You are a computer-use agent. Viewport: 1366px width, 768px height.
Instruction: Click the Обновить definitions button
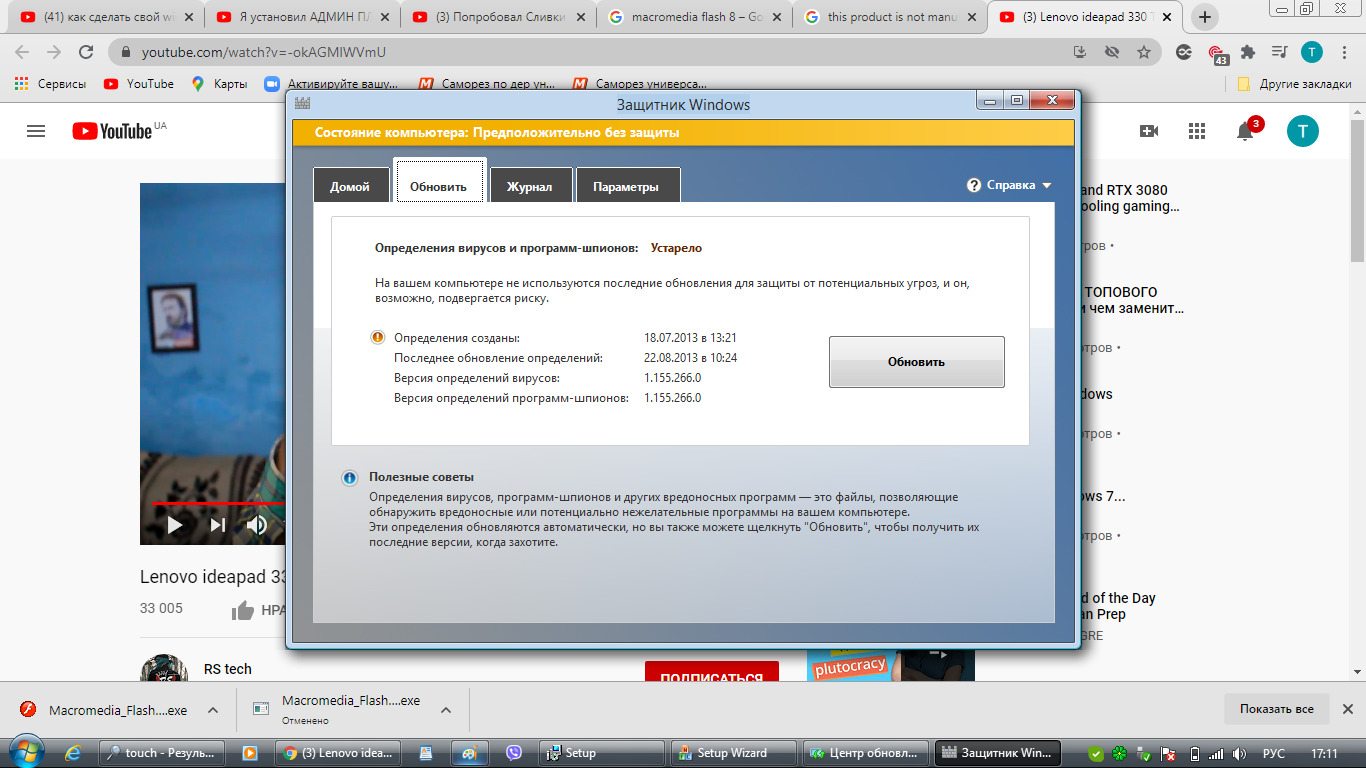916,362
